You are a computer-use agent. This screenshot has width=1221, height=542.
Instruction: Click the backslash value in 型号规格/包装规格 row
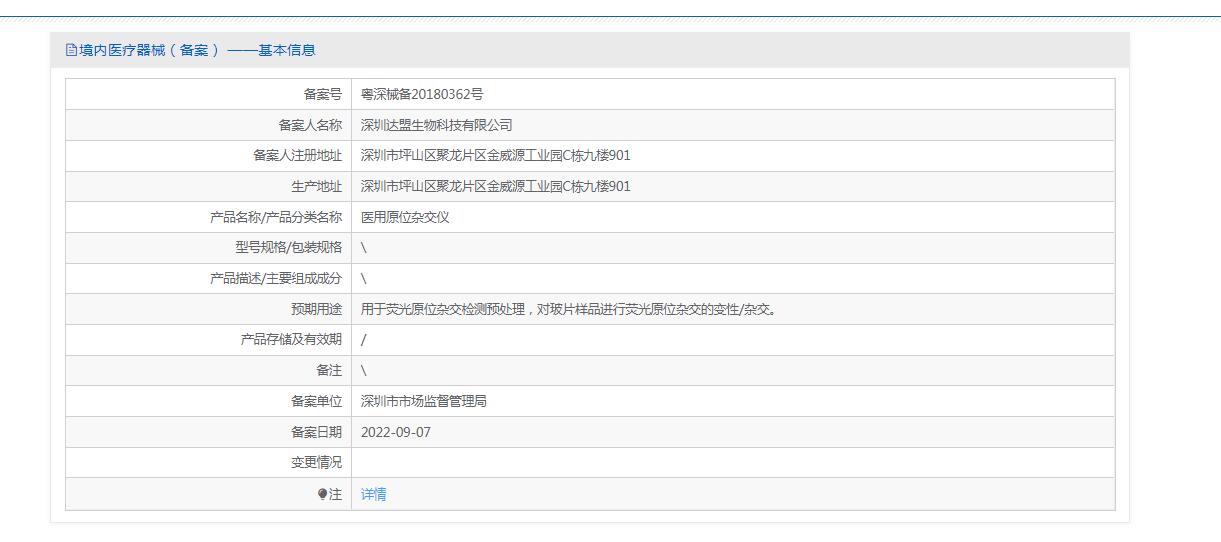pos(364,248)
